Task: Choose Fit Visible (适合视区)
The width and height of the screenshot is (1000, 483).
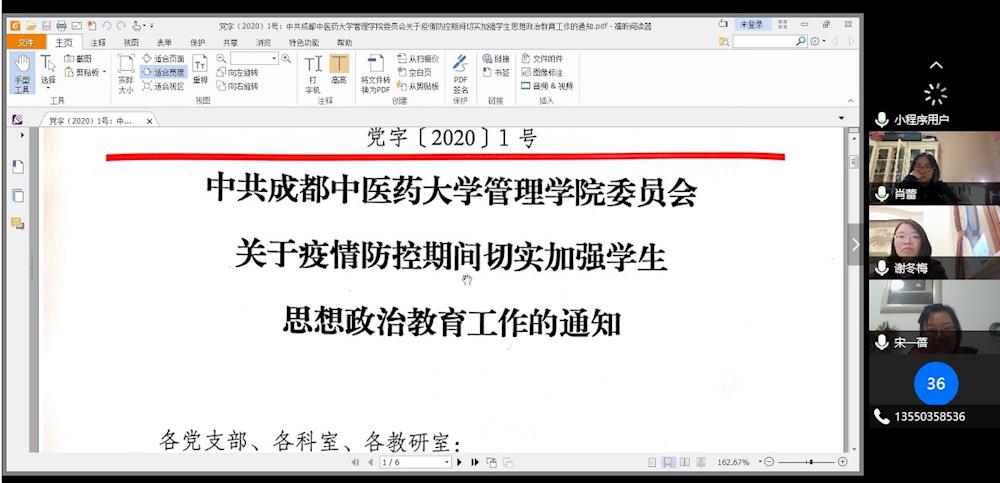Action: 163,85
